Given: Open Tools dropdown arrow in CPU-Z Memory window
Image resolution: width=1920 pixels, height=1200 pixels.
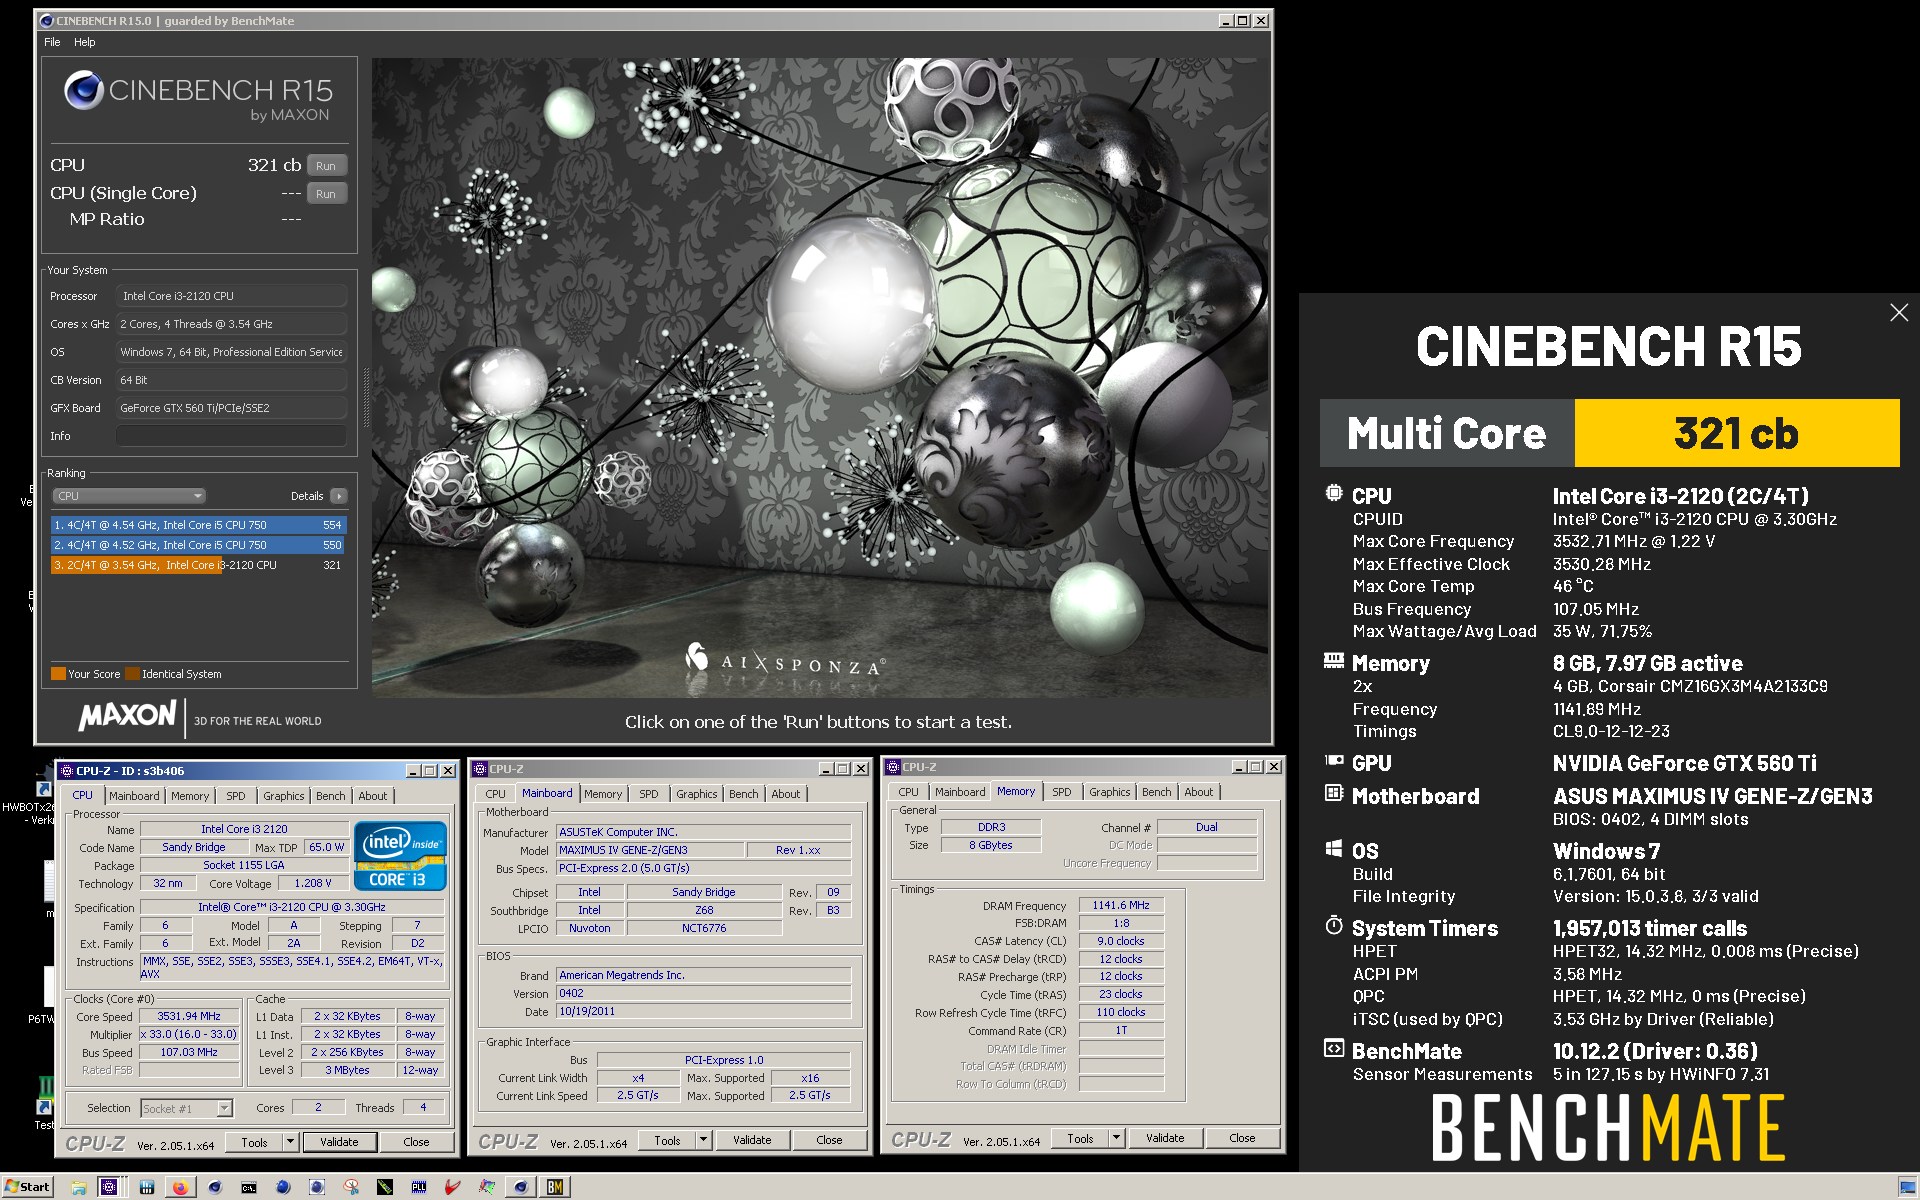Looking at the screenshot, I should point(1117,1138).
